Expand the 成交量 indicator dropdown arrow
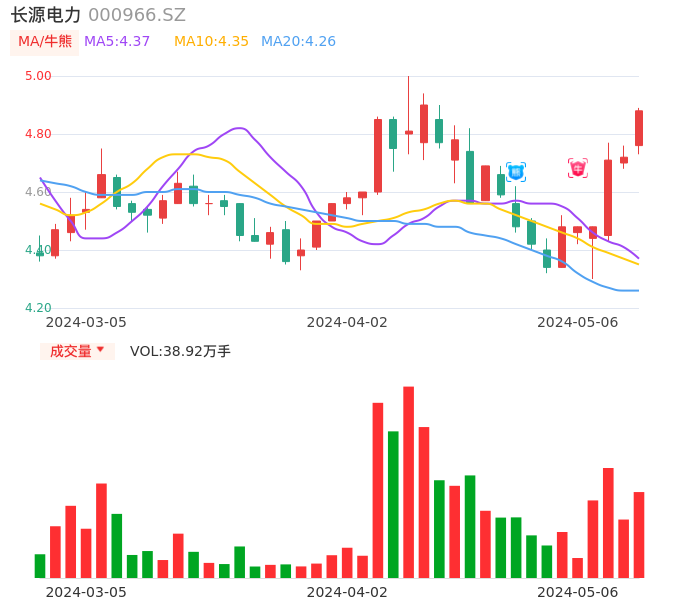Screen dimensions: 686x606 coord(100,350)
